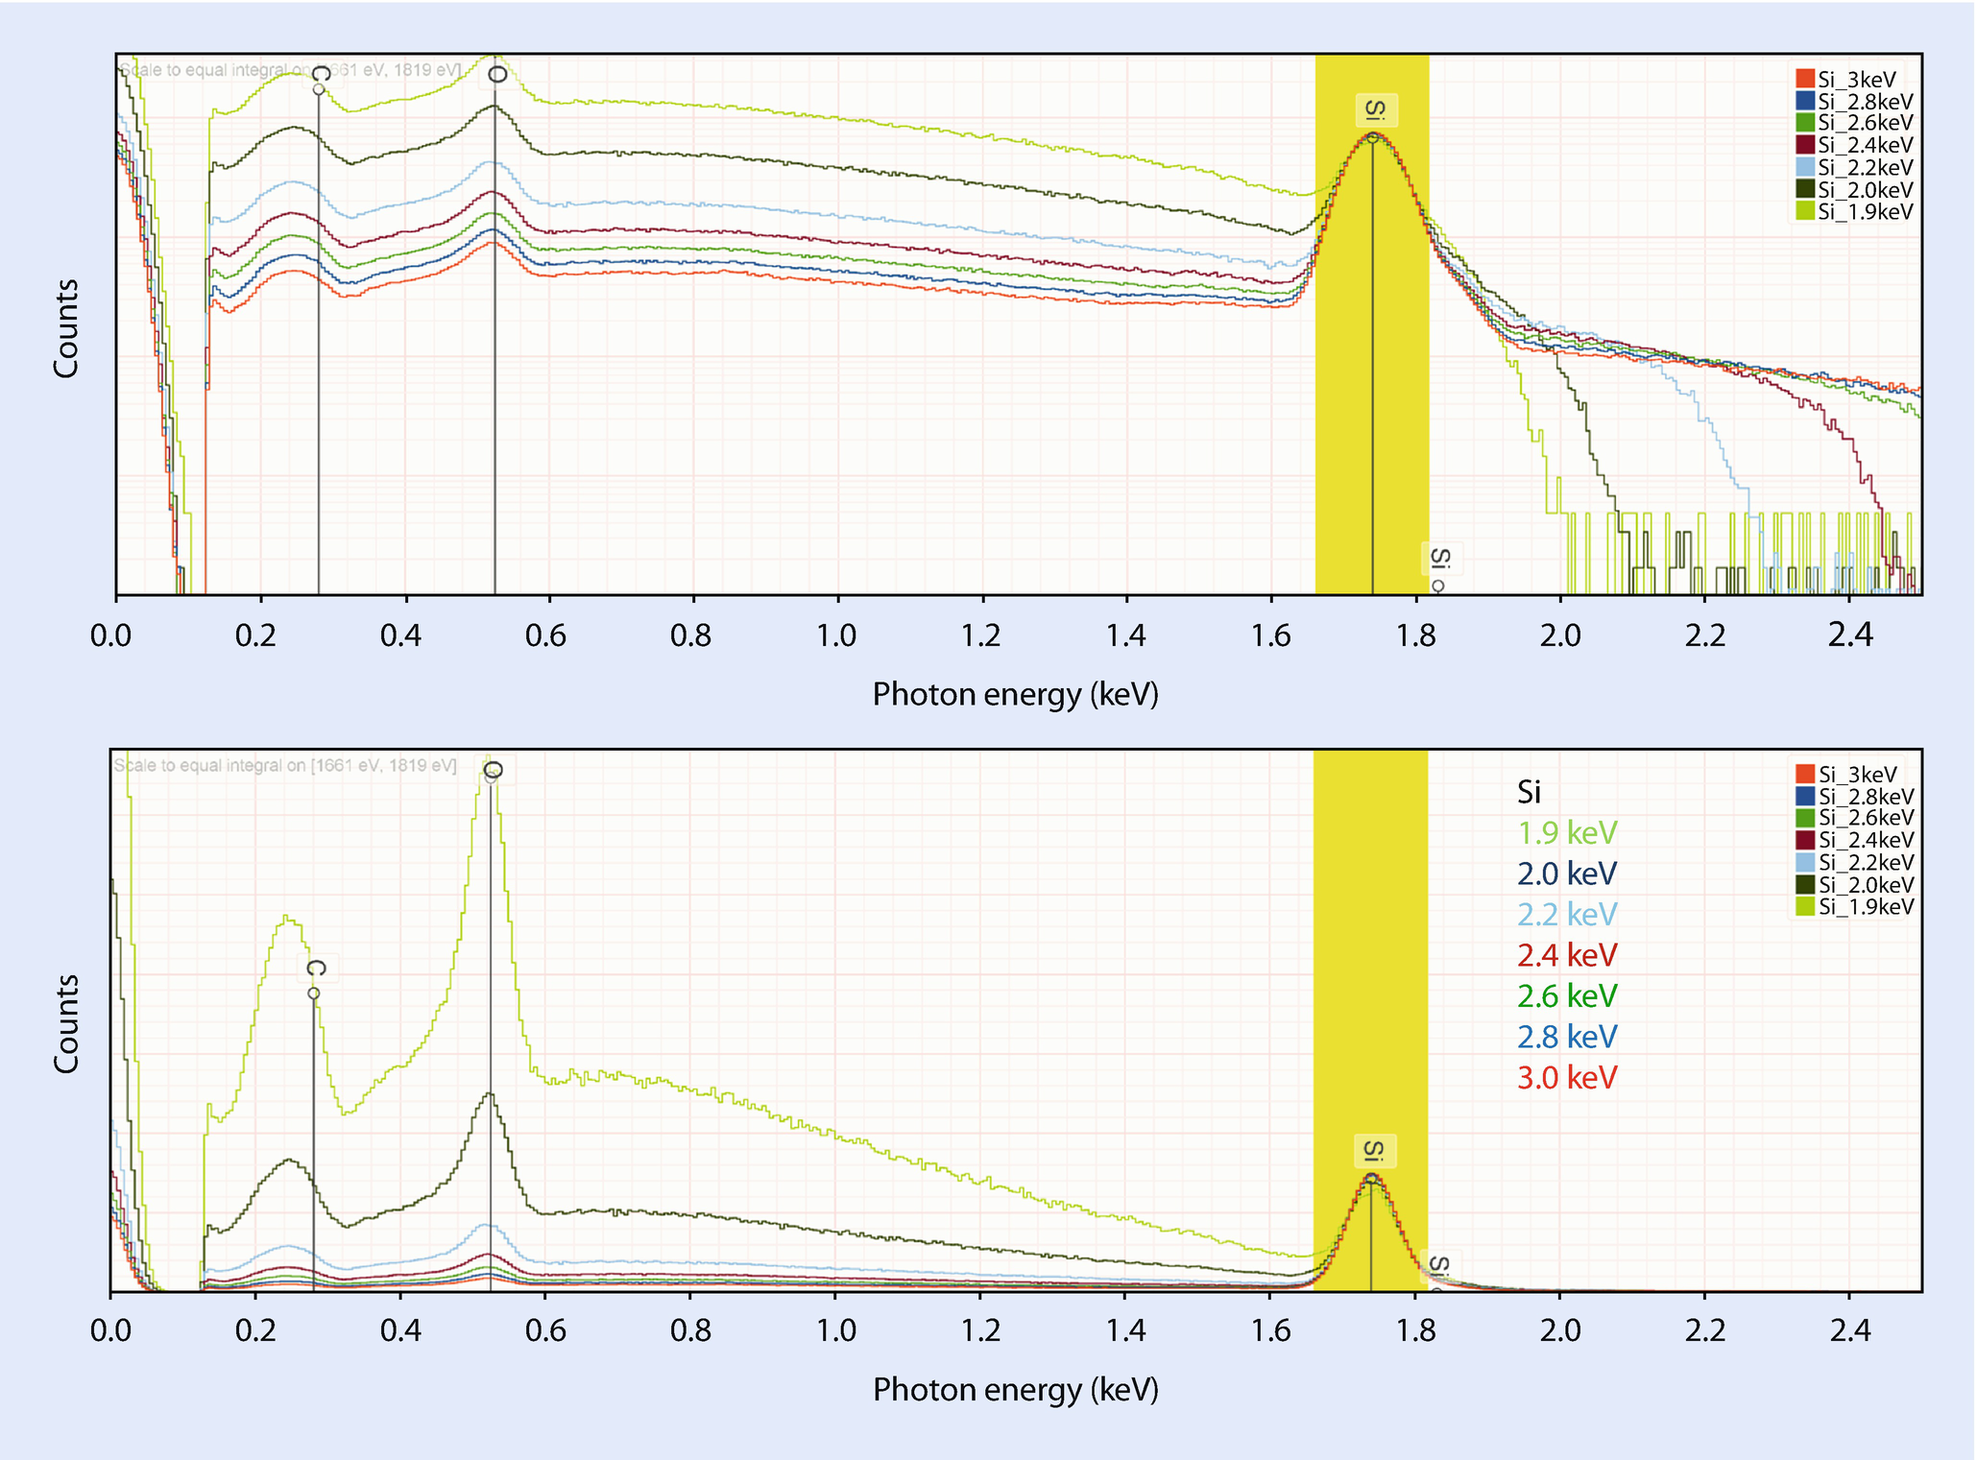Click the bottom chart scale-to-integral note
The image size is (1977, 1460).
pyautogui.click(x=285, y=765)
